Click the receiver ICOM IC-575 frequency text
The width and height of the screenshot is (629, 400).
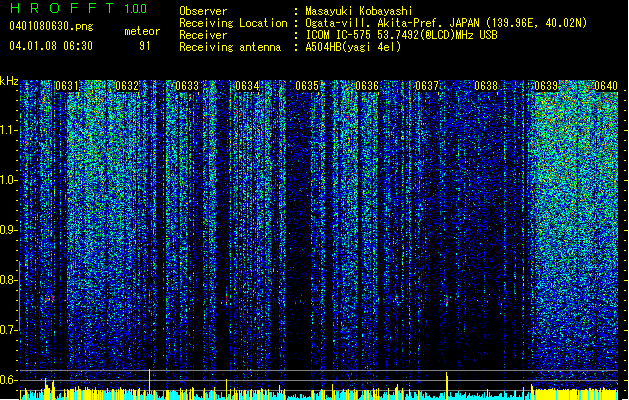(401, 35)
